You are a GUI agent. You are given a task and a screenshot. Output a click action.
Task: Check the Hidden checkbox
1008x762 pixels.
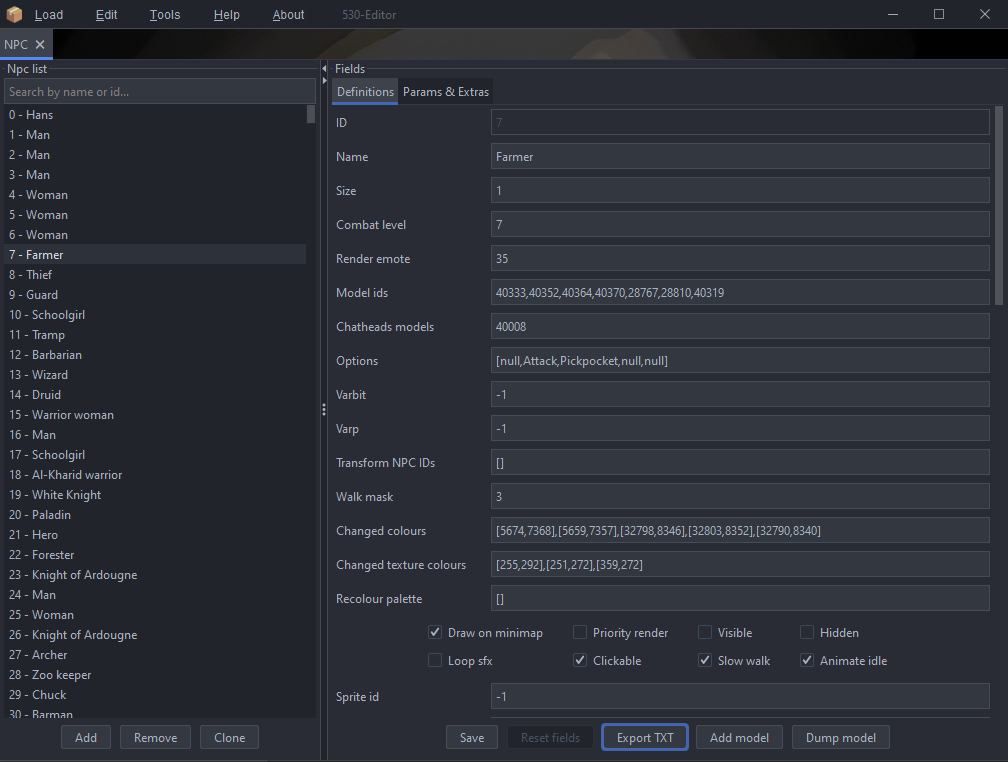tap(807, 632)
